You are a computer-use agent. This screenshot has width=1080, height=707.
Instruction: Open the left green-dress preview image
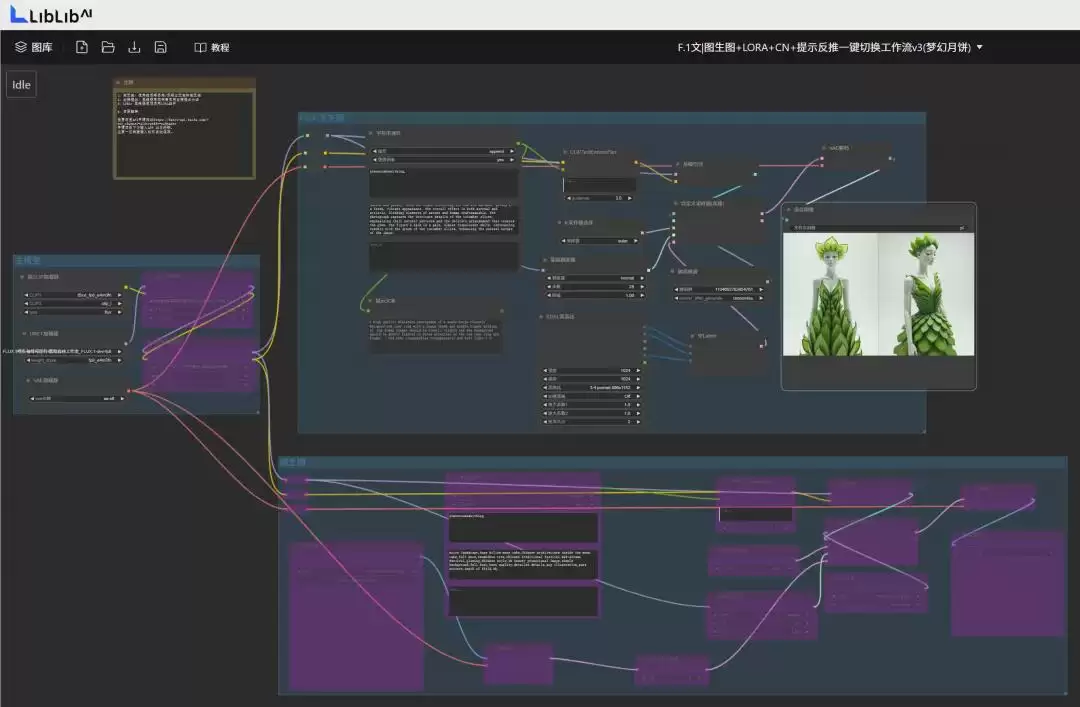point(830,294)
